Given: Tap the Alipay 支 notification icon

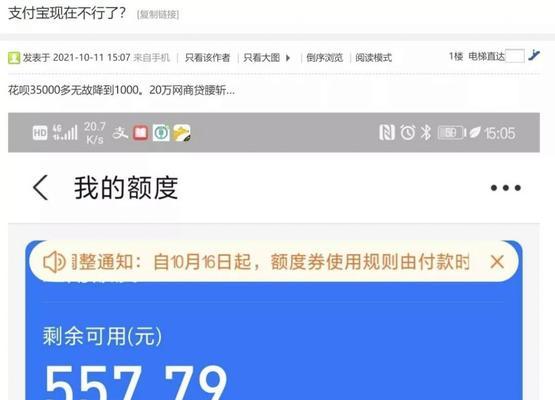Looking at the screenshot, I should [x=120, y=133].
